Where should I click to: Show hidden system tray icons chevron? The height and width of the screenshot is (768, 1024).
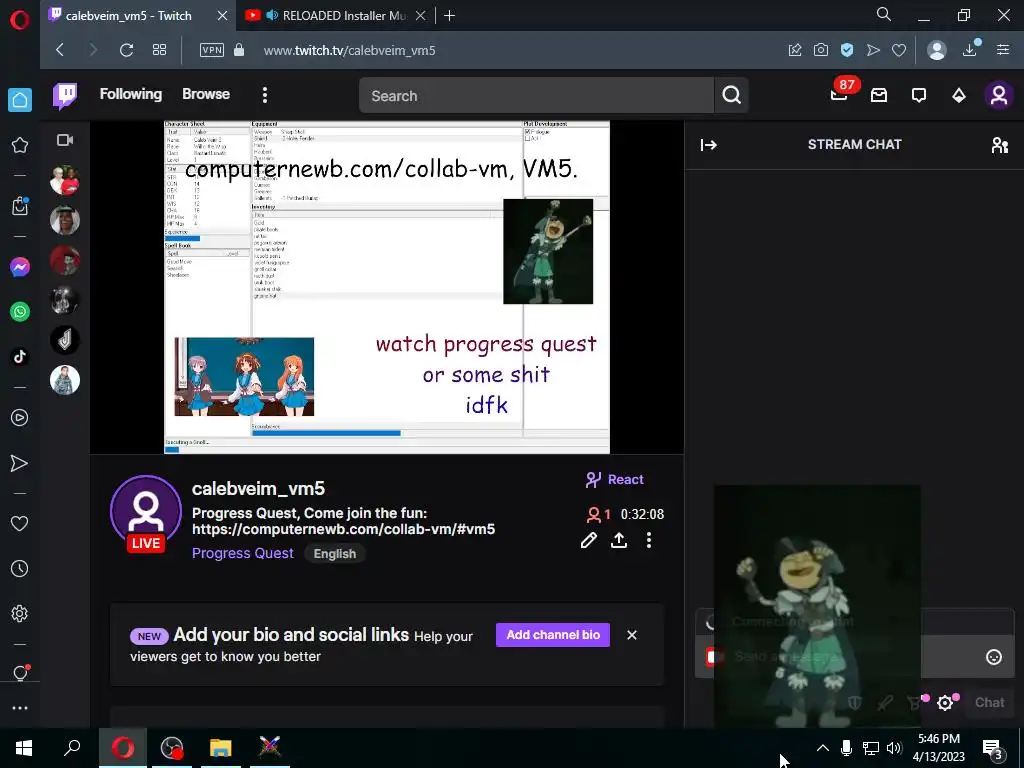point(823,748)
